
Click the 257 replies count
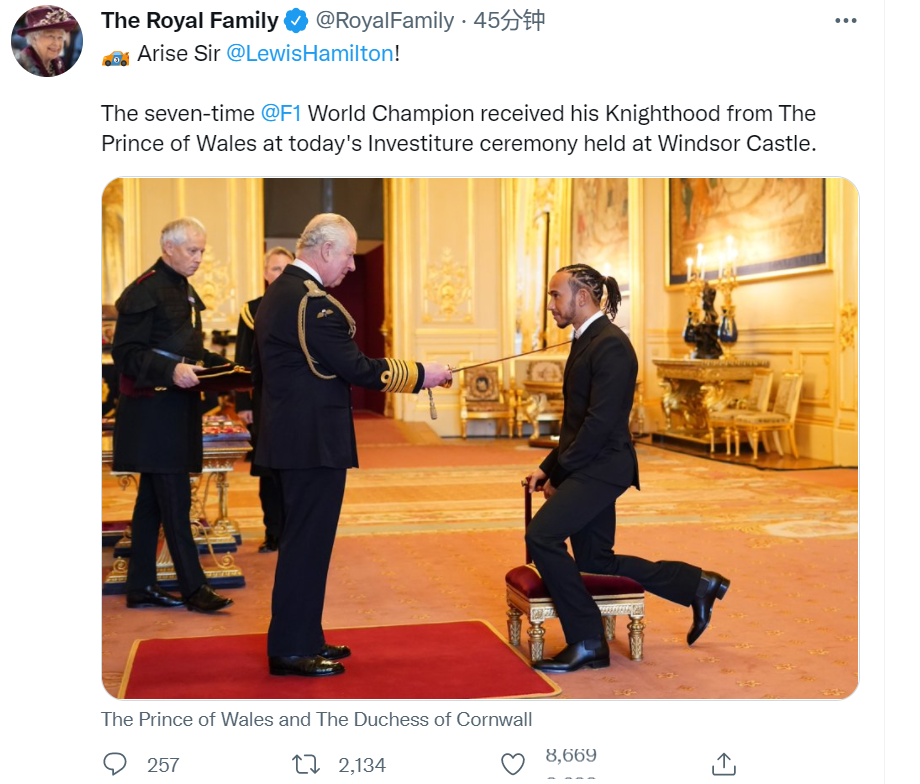(163, 765)
